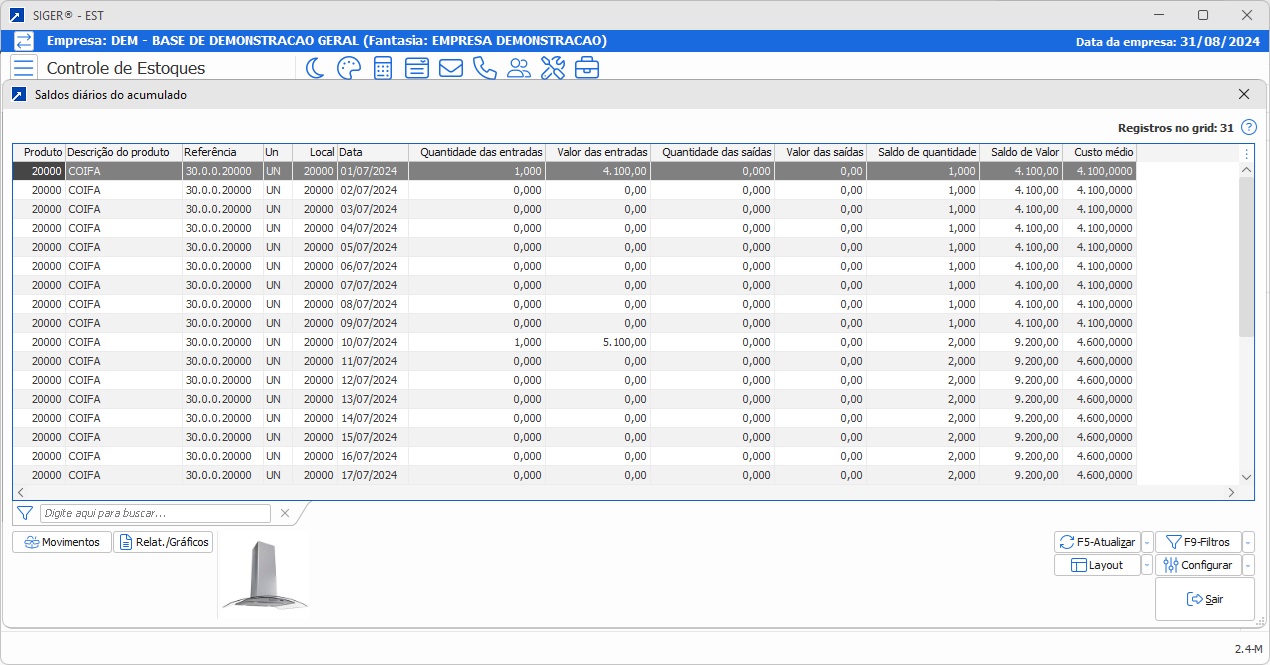Open Relat./Gráficos reports button
This screenshot has width=1270, height=665.
point(163,542)
